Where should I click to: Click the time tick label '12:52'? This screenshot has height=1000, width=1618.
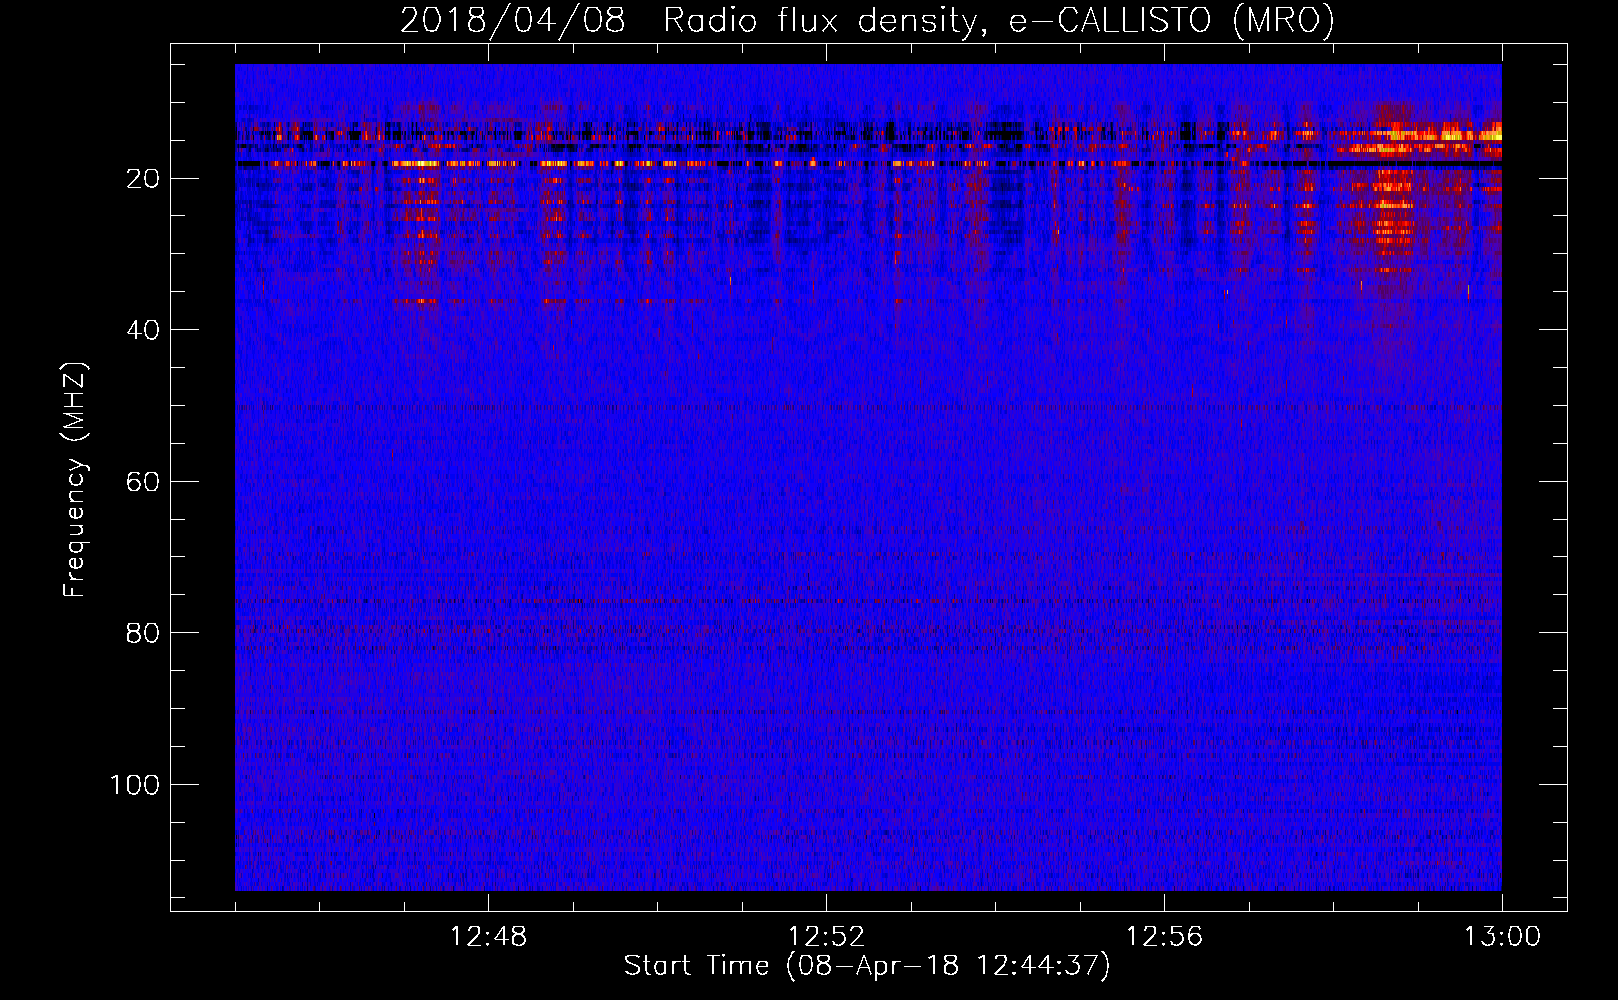826,937
